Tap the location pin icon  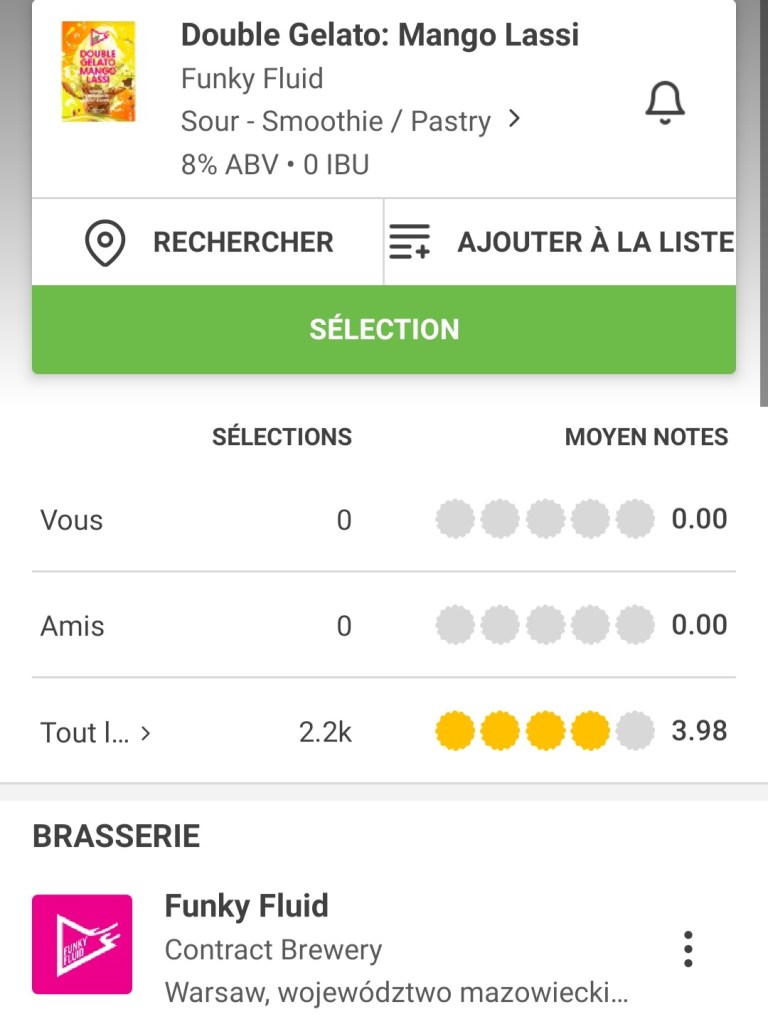(105, 242)
